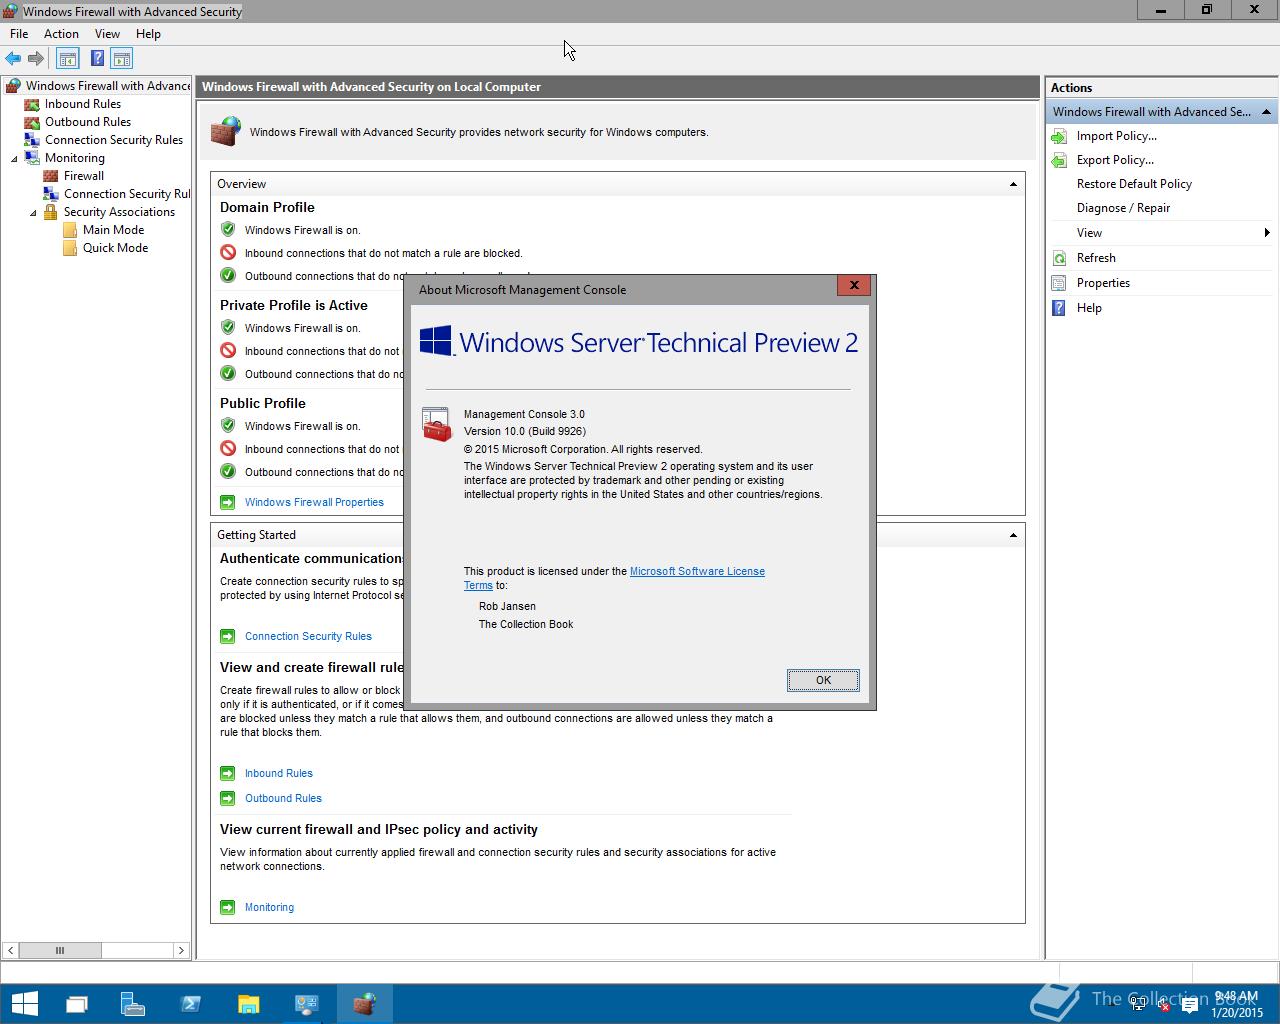Viewport: 1280px width, 1024px height.
Task: Open the File menu
Action: coord(19,34)
